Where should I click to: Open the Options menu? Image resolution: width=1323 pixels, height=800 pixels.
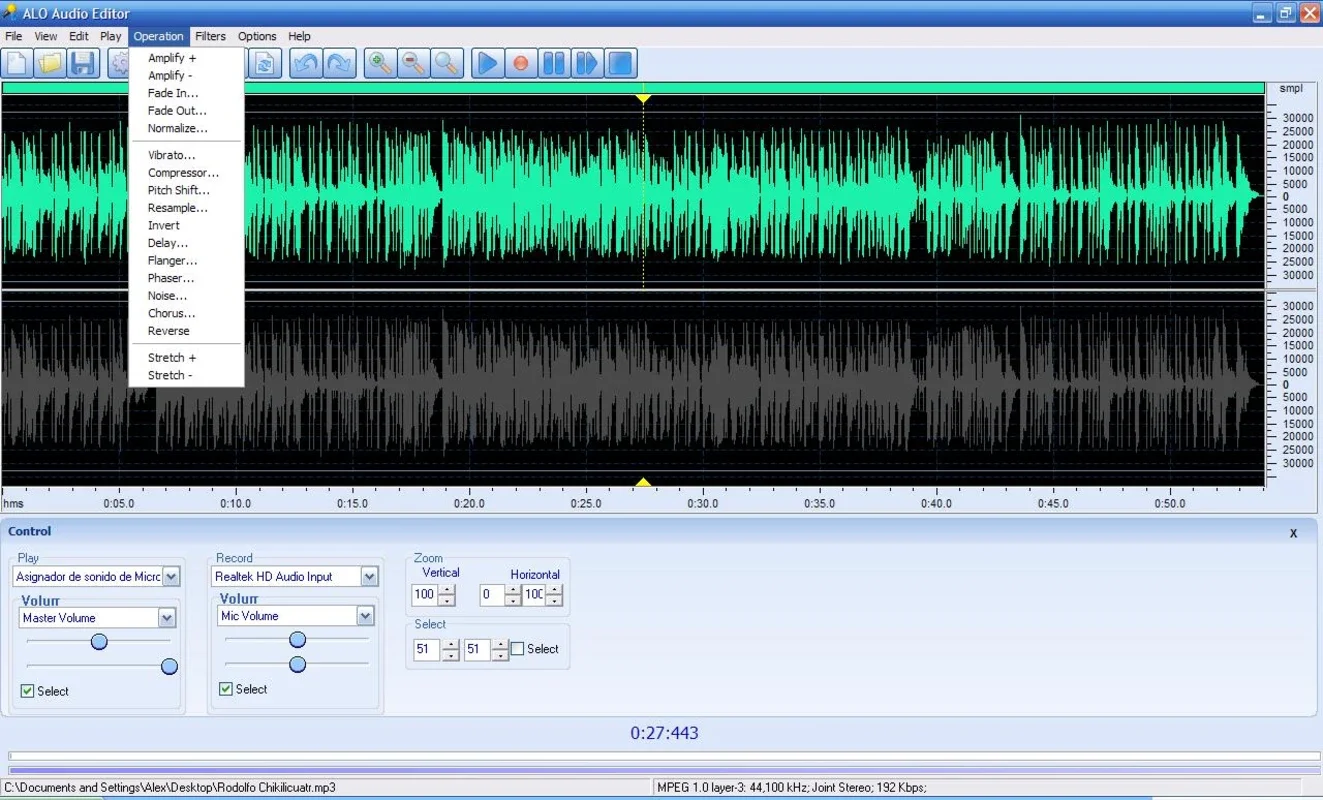[x=257, y=36]
